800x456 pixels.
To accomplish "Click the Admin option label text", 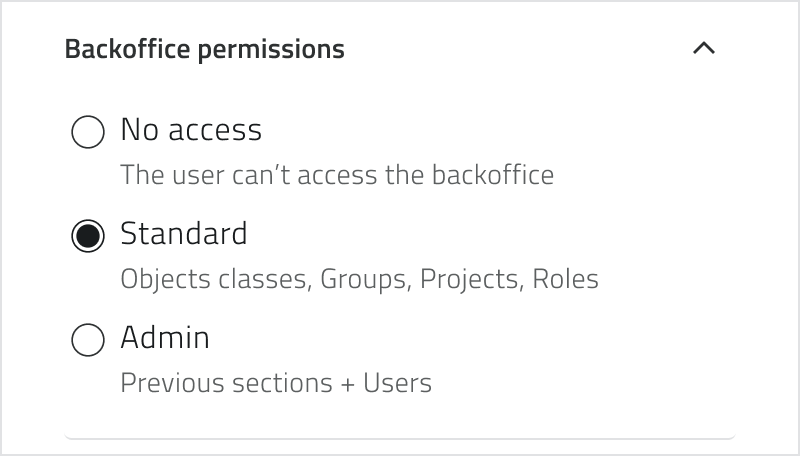I will 165,338.
